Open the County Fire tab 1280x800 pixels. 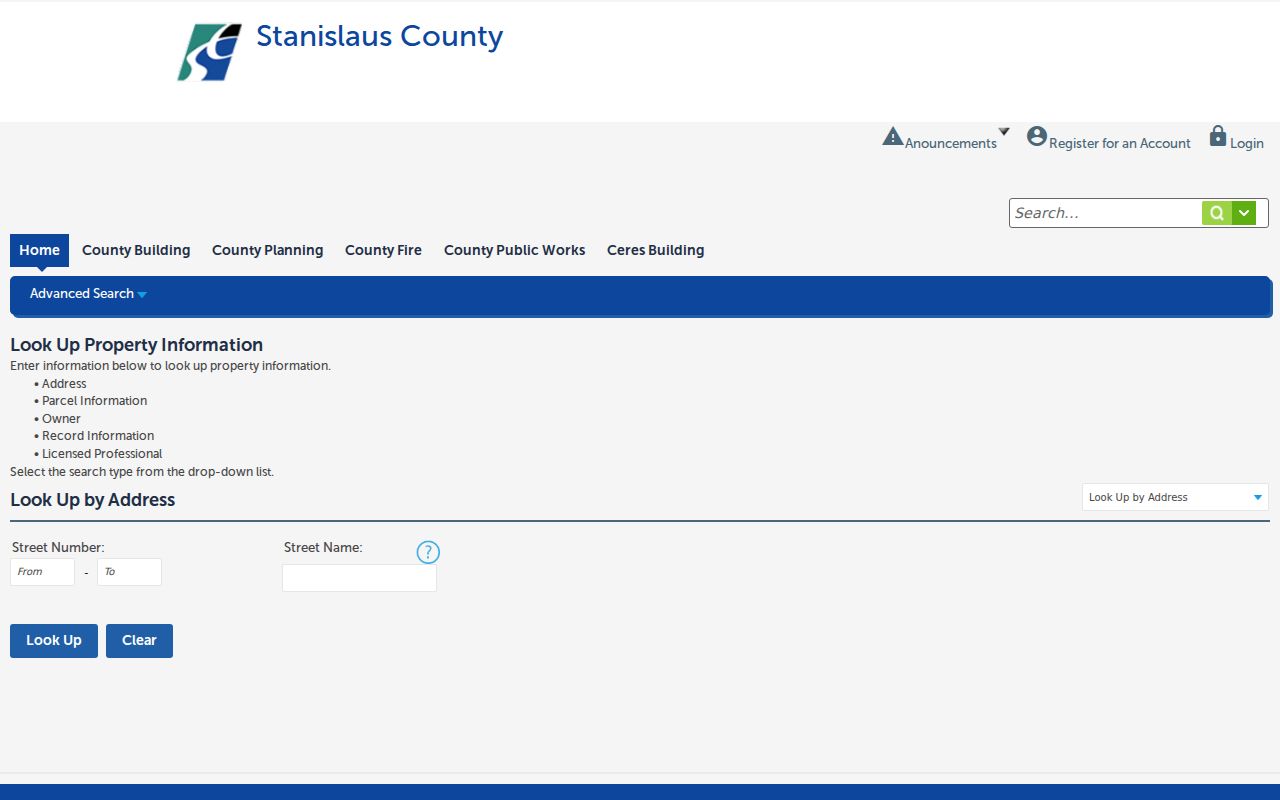pos(383,250)
